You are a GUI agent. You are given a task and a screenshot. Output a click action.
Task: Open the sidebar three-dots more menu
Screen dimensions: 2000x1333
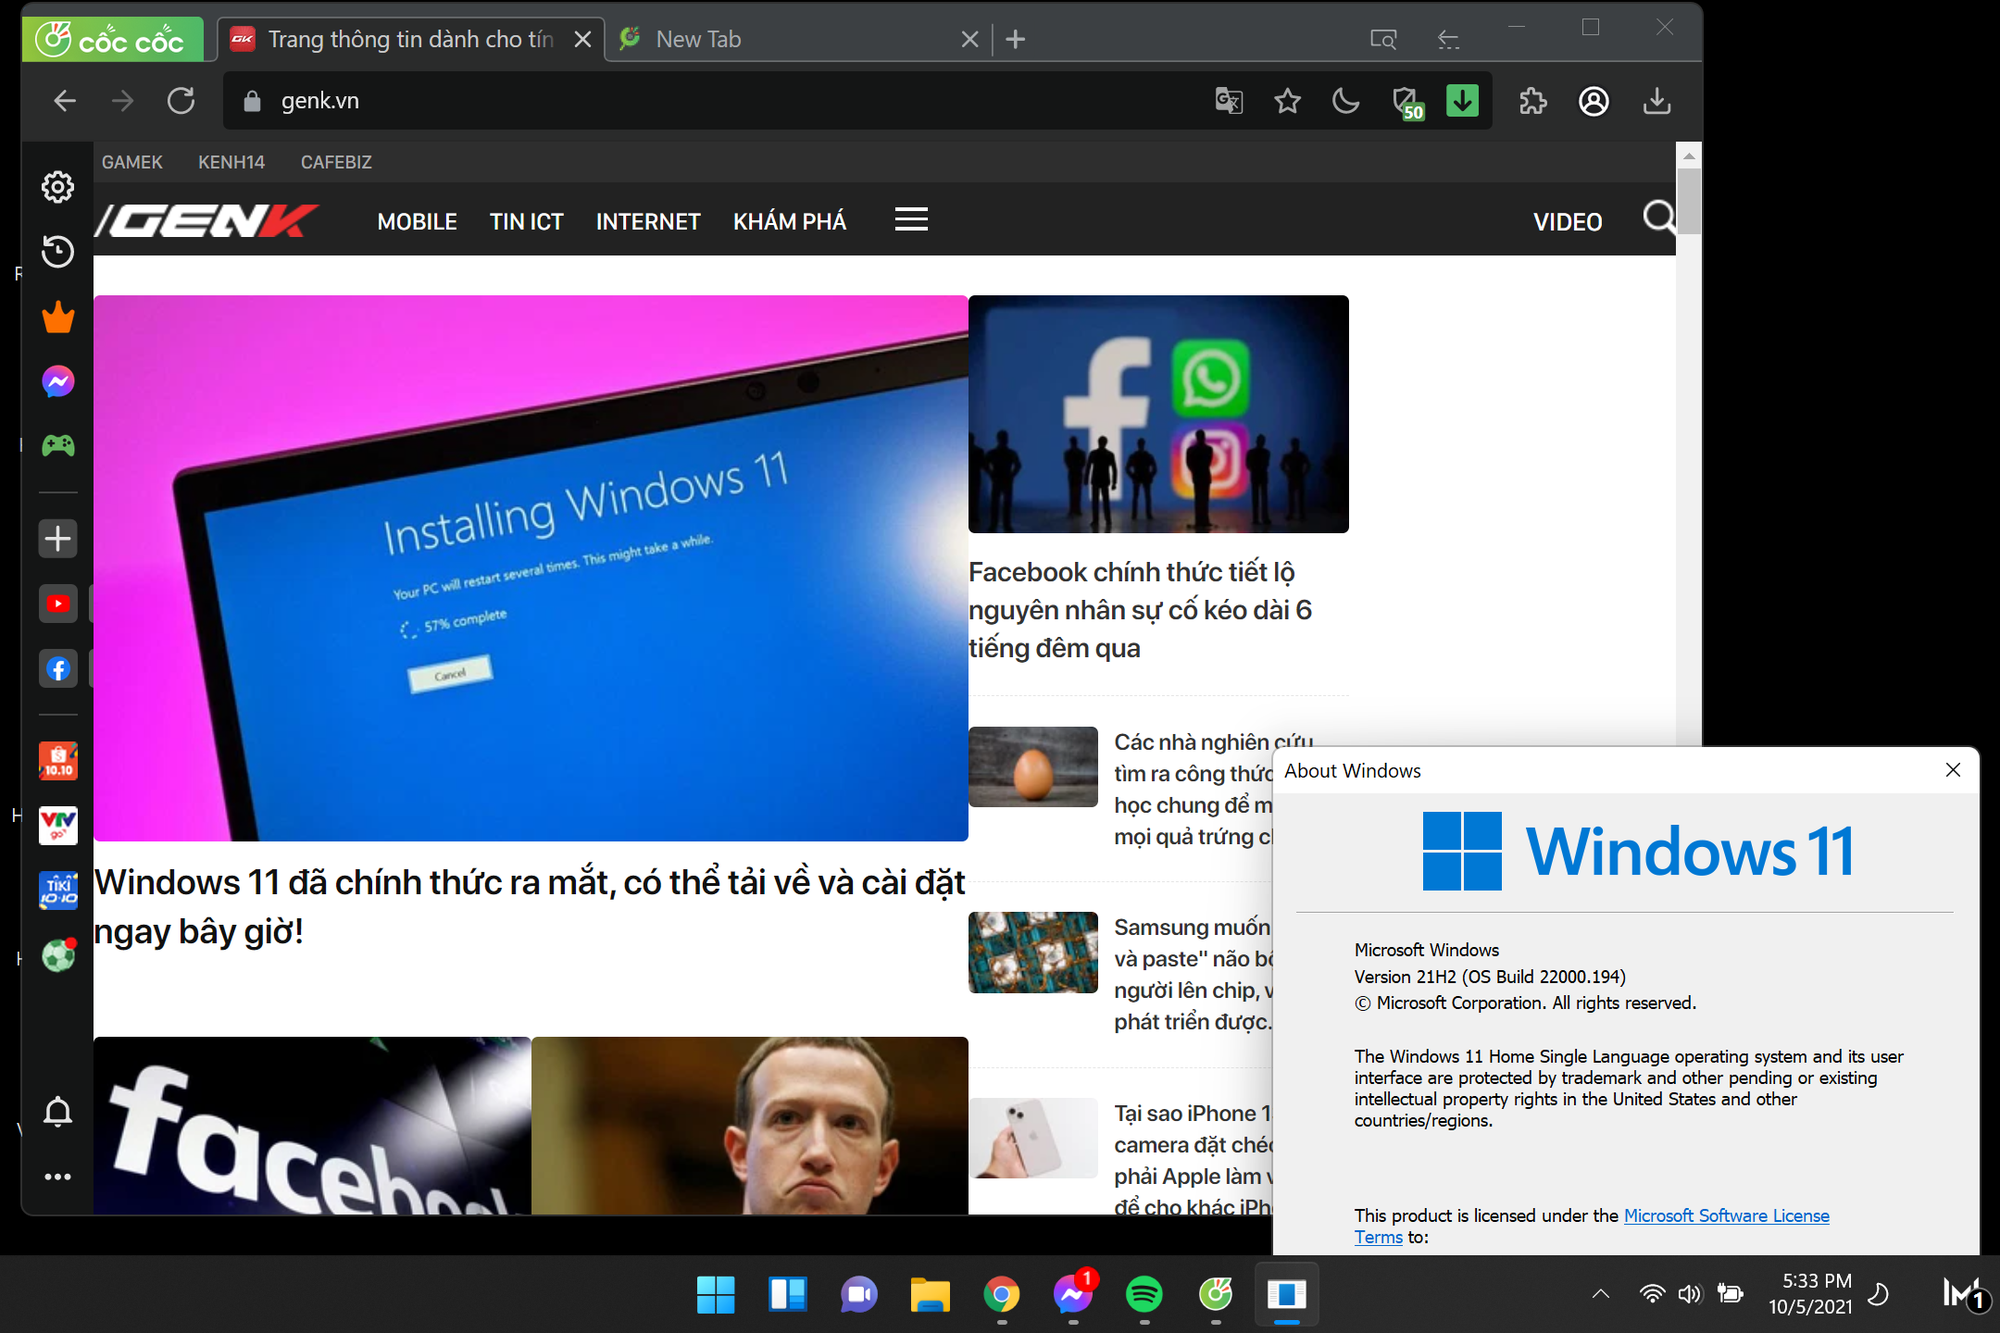click(x=58, y=1176)
